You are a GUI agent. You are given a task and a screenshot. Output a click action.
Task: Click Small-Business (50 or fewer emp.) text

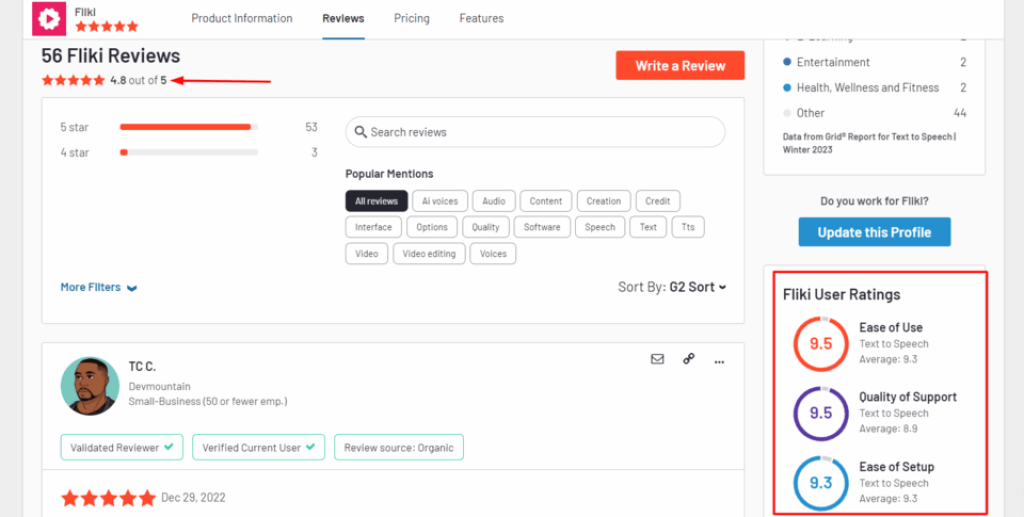tap(208, 401)
